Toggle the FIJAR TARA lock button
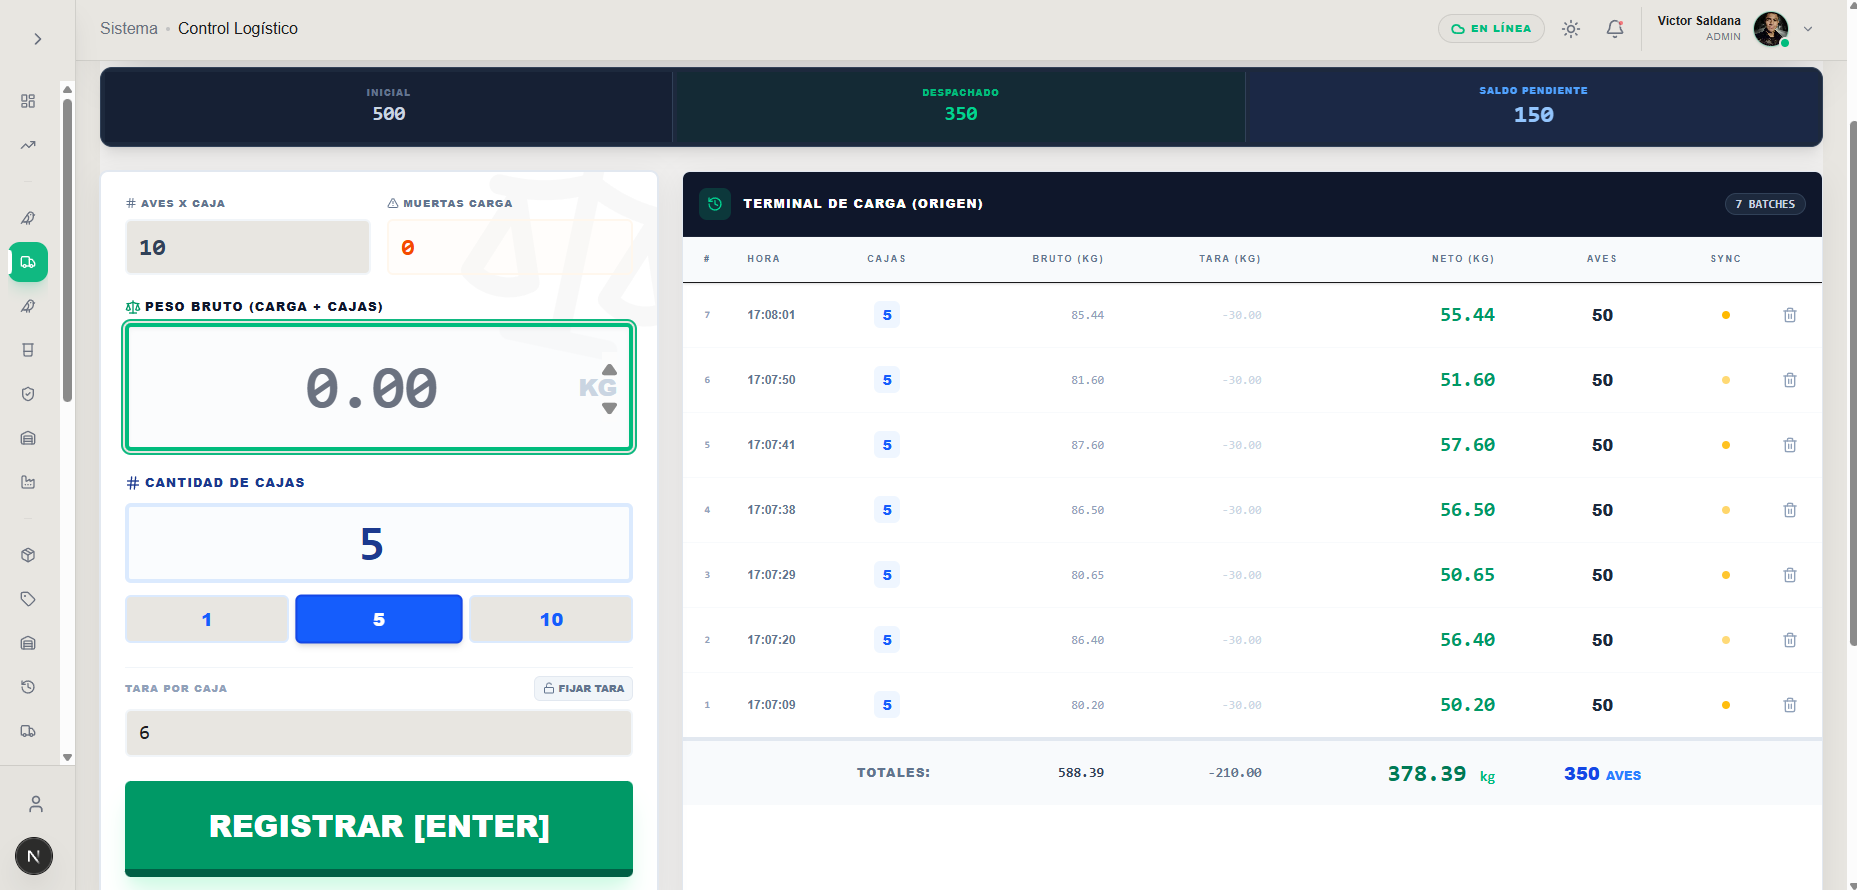The height and width of the screenshot is (890, 1857). pos(583,688)
